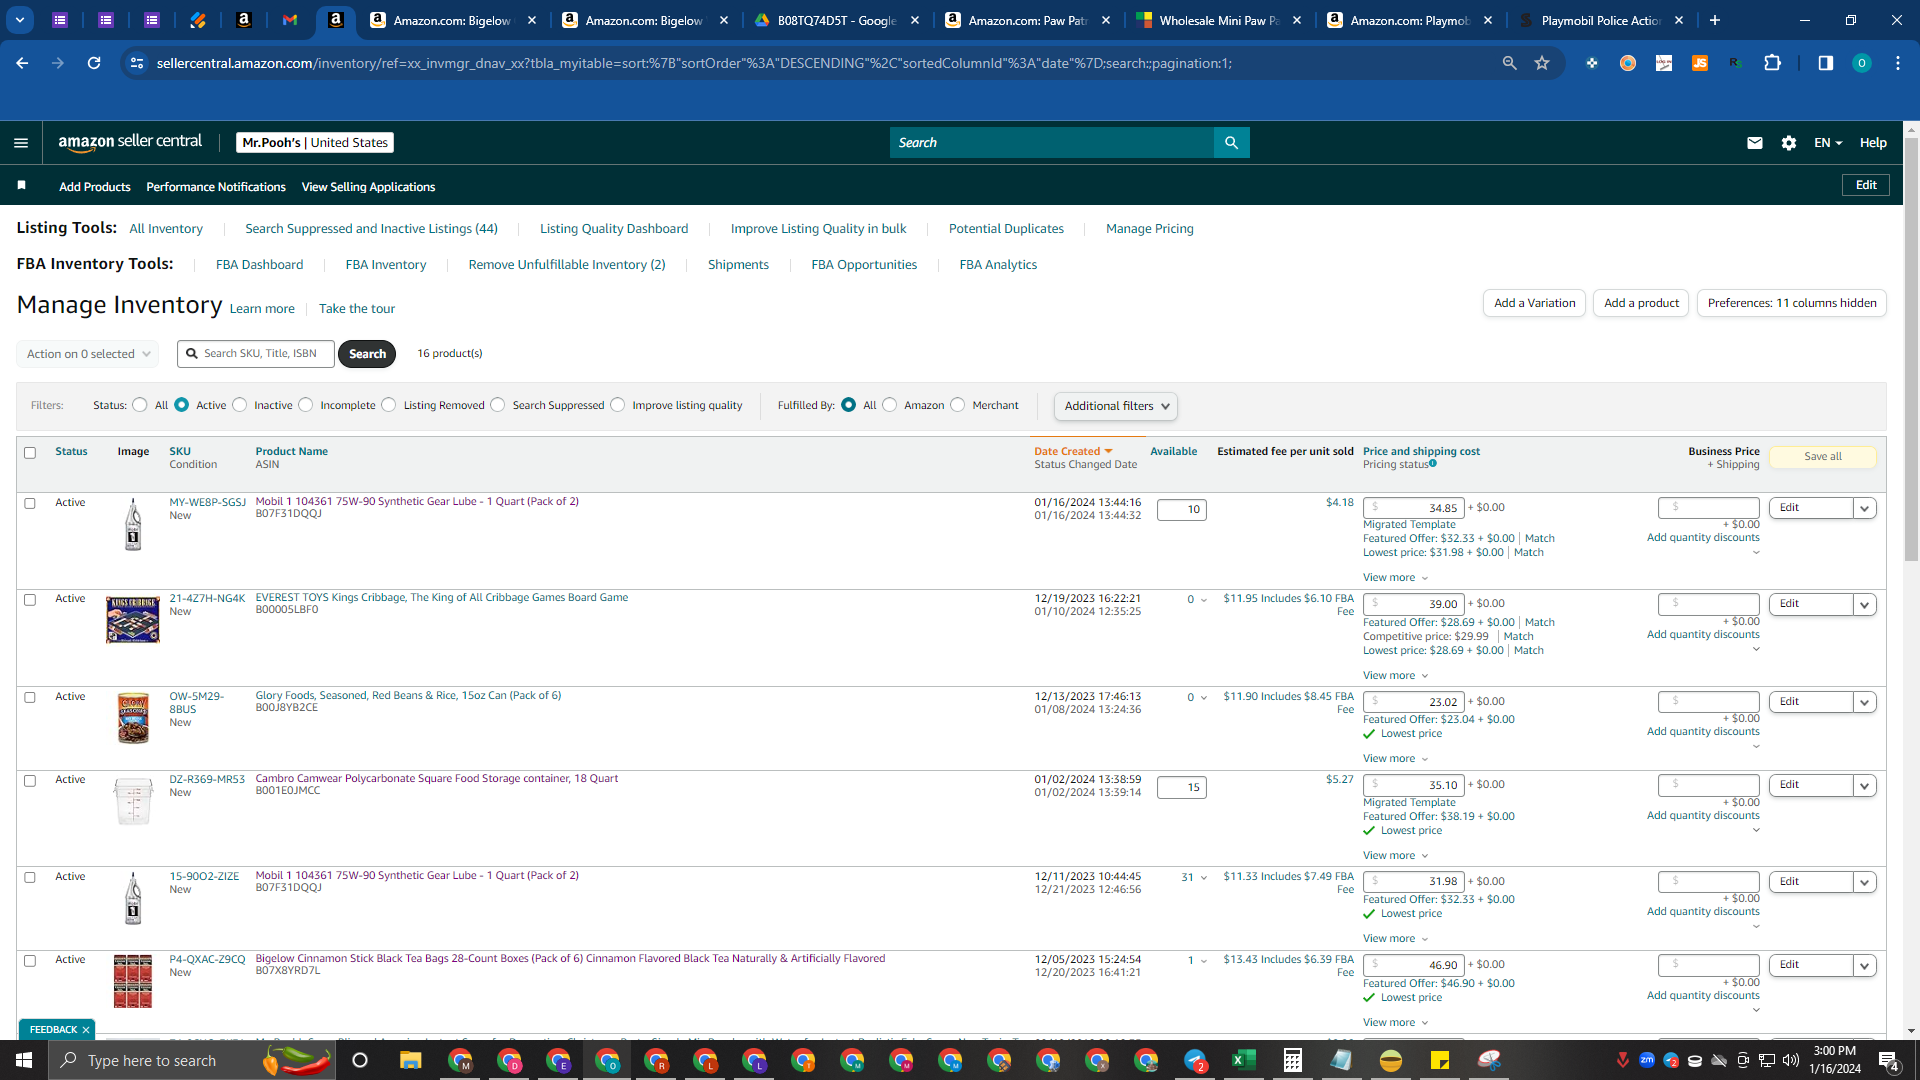Tick the select-all checkbox in table header
Screen dimensions: 1920x1080
coord(30,453)
